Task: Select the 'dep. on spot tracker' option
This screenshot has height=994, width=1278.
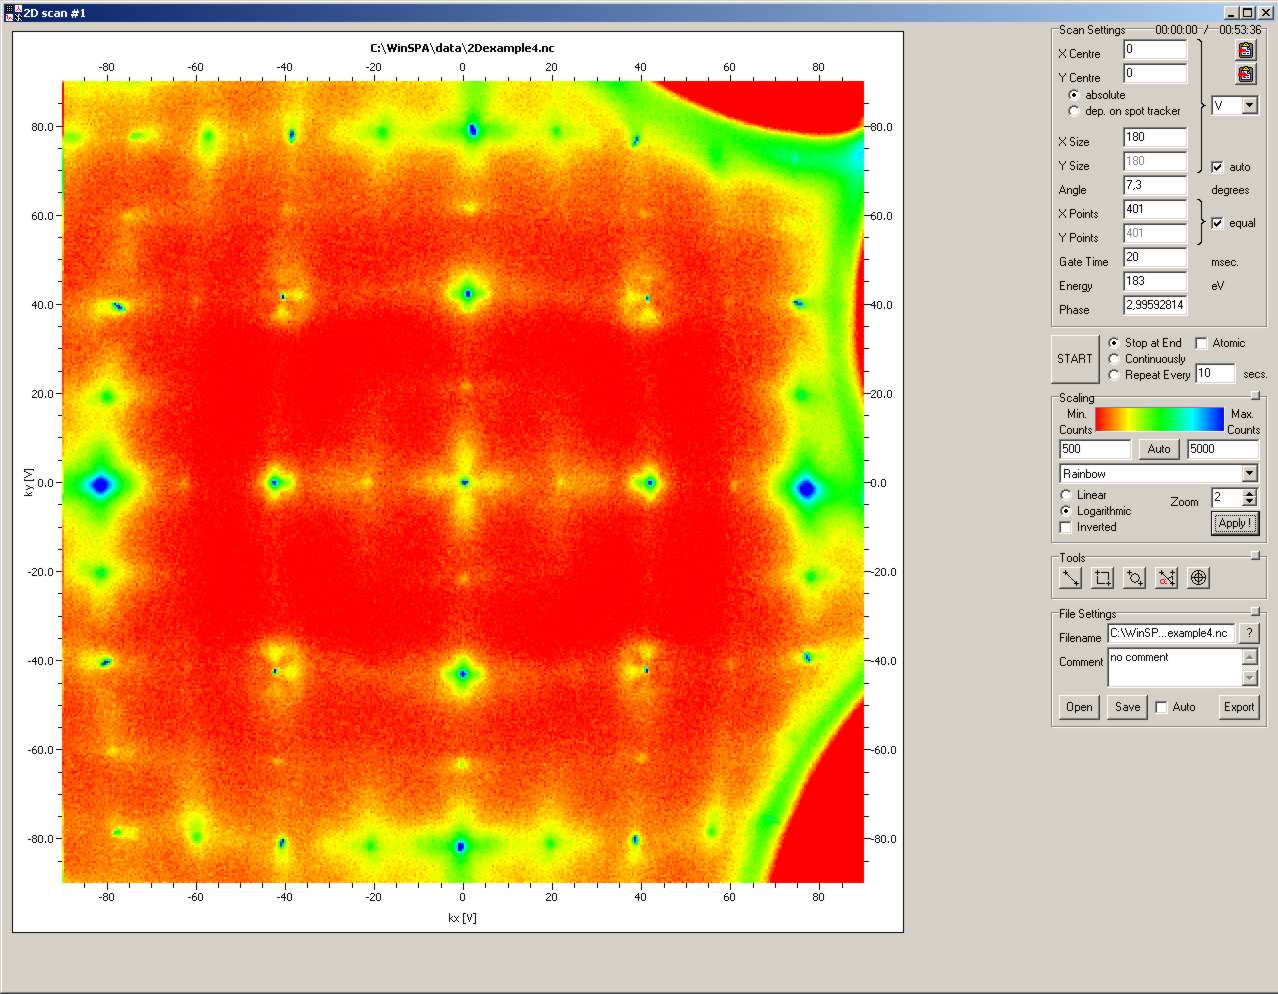Action: pos(1074,111)
